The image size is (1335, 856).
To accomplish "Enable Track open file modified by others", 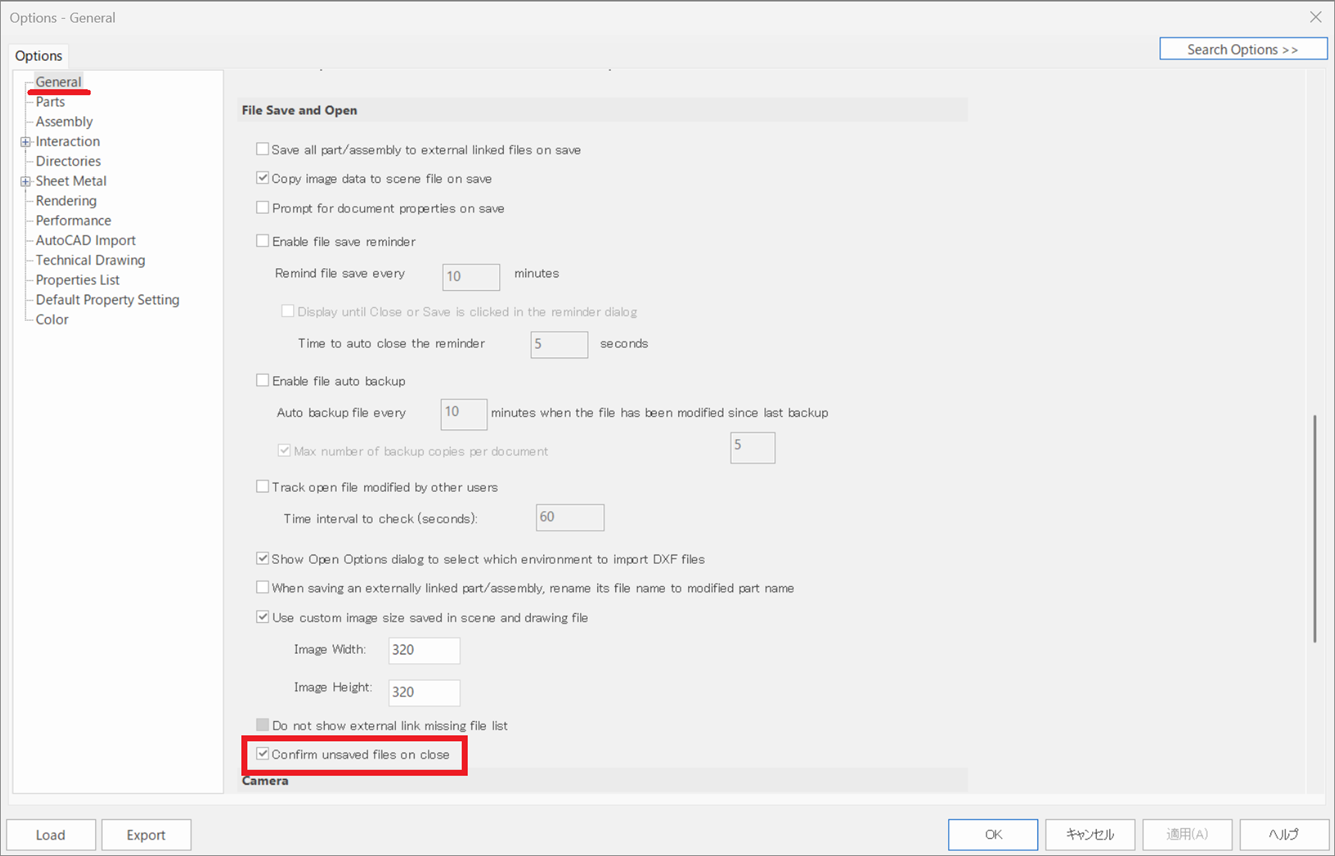I will 263,487.
